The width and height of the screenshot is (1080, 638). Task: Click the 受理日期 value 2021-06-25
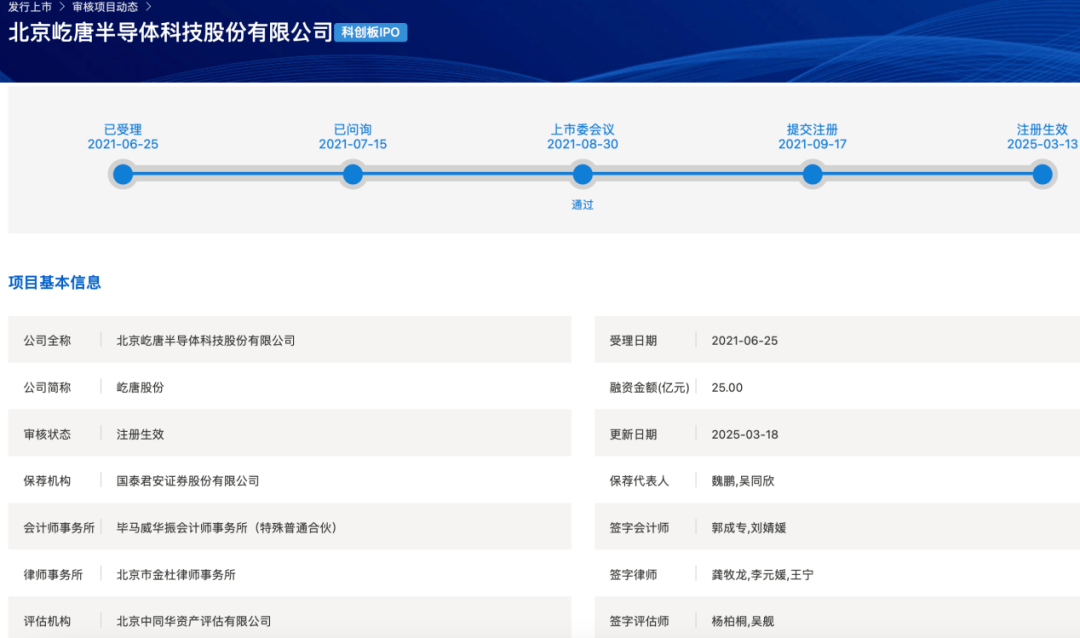(745, 340)
